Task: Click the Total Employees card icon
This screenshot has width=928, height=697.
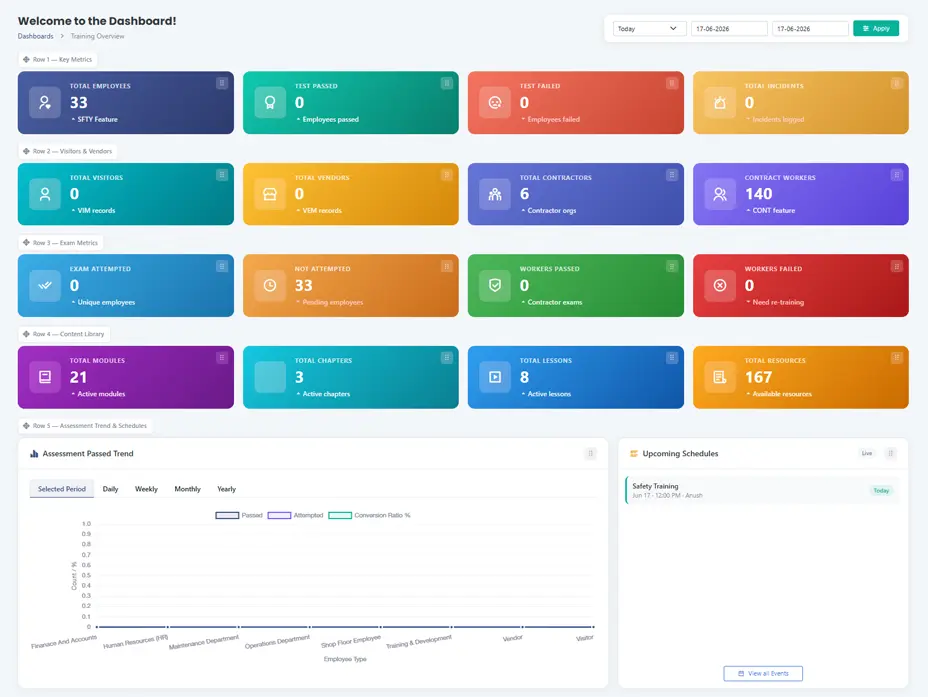Action: 45,102
